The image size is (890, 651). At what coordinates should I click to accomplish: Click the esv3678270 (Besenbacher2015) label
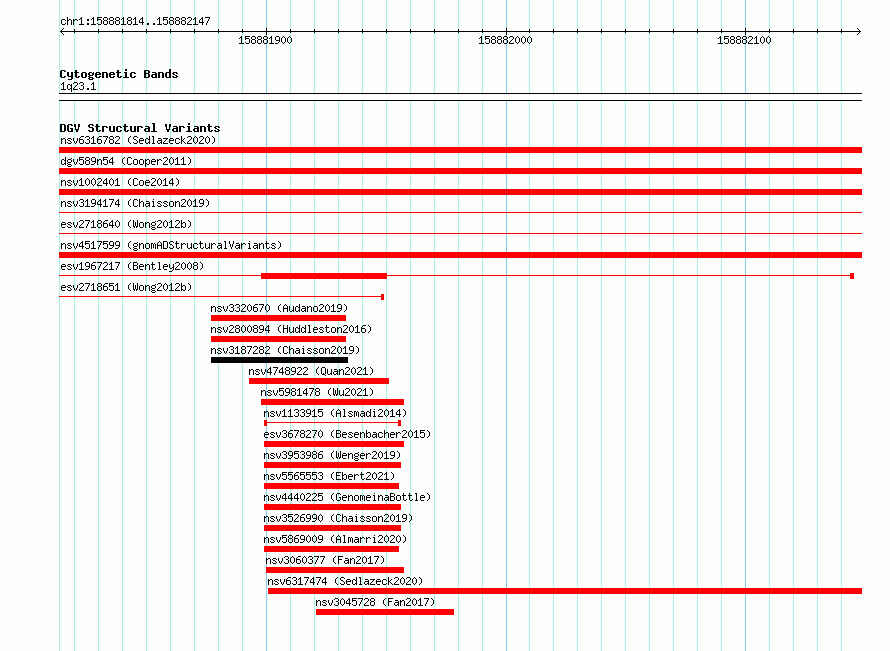347,434
